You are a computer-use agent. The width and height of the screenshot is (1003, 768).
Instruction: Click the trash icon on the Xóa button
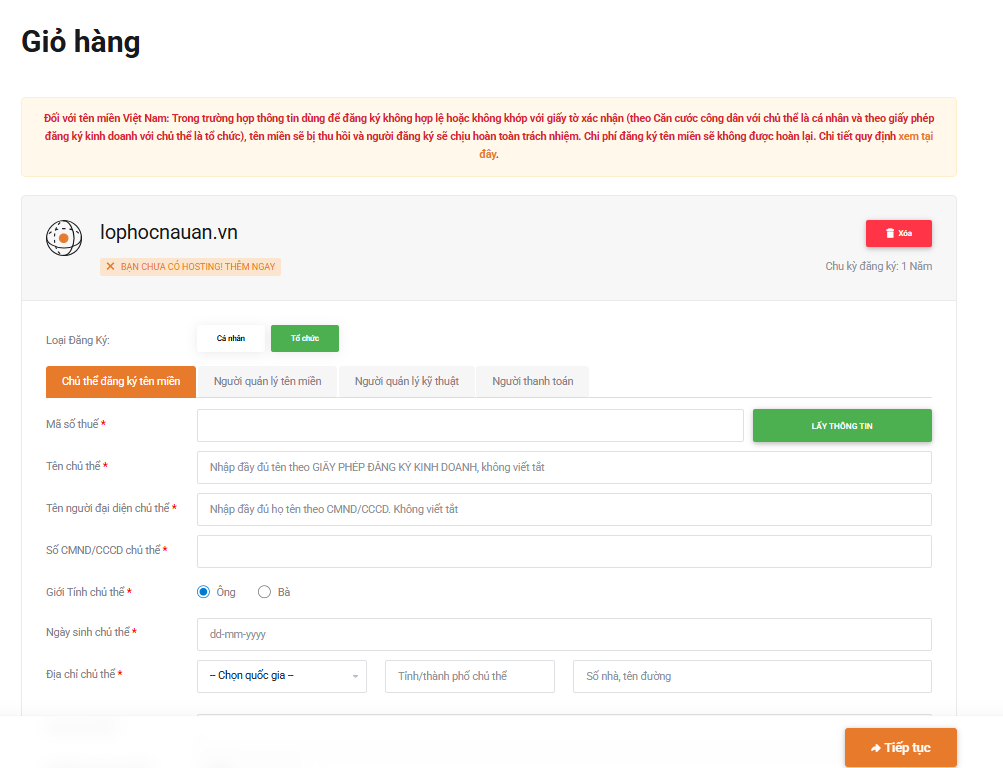pos(890,233)
